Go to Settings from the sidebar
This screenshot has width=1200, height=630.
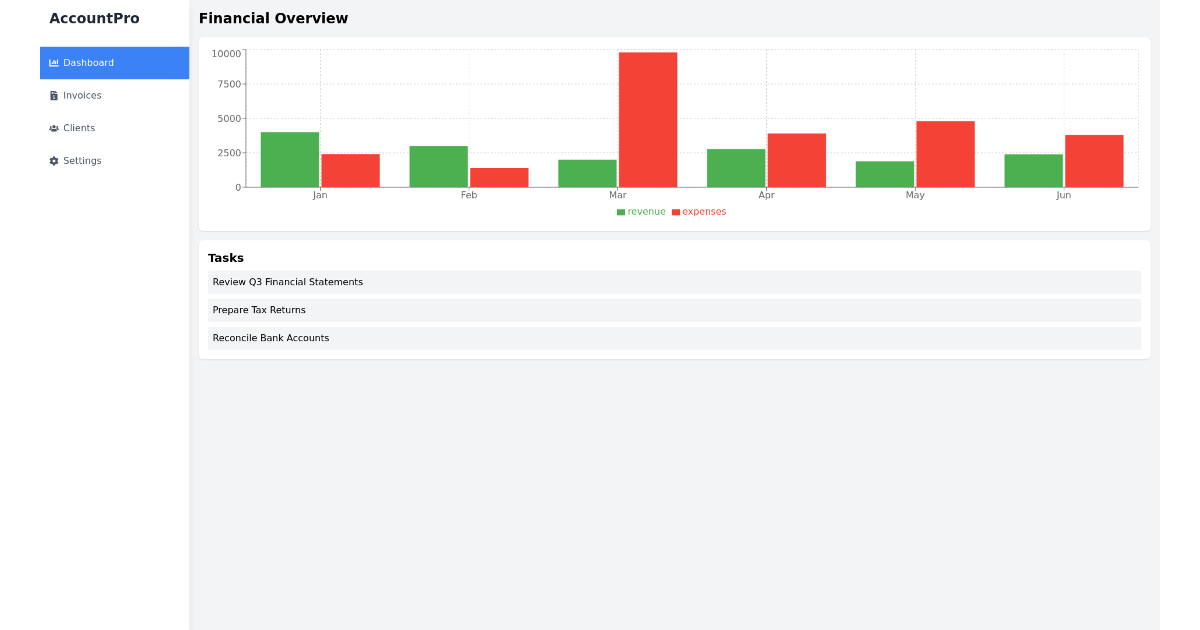(x=82, y=160)
